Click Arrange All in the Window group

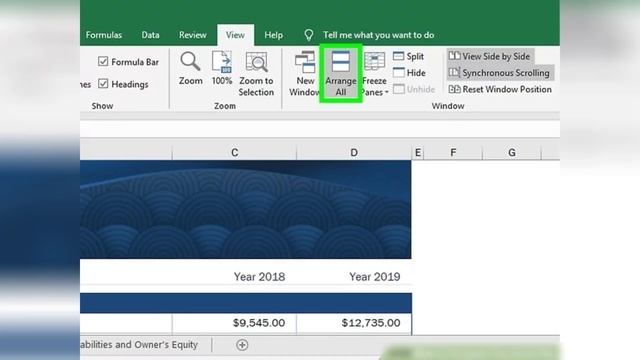pyautogui.click(x=341, y=73)
